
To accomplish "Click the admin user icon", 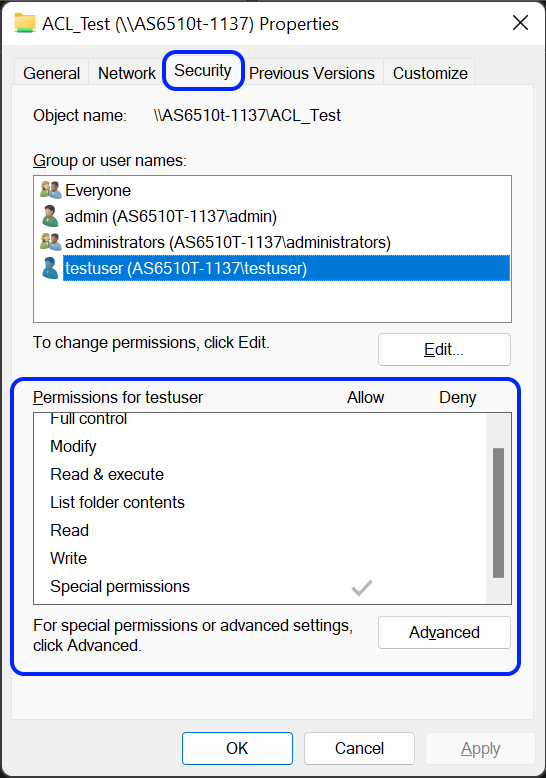I will pos(50,216).
